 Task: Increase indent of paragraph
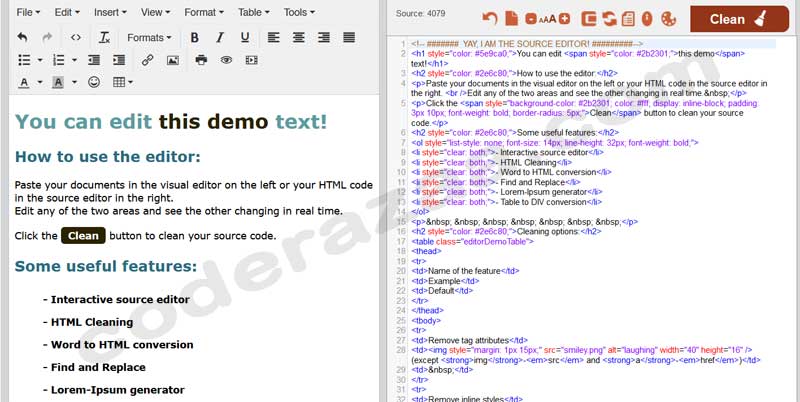(x=119, y=60)
